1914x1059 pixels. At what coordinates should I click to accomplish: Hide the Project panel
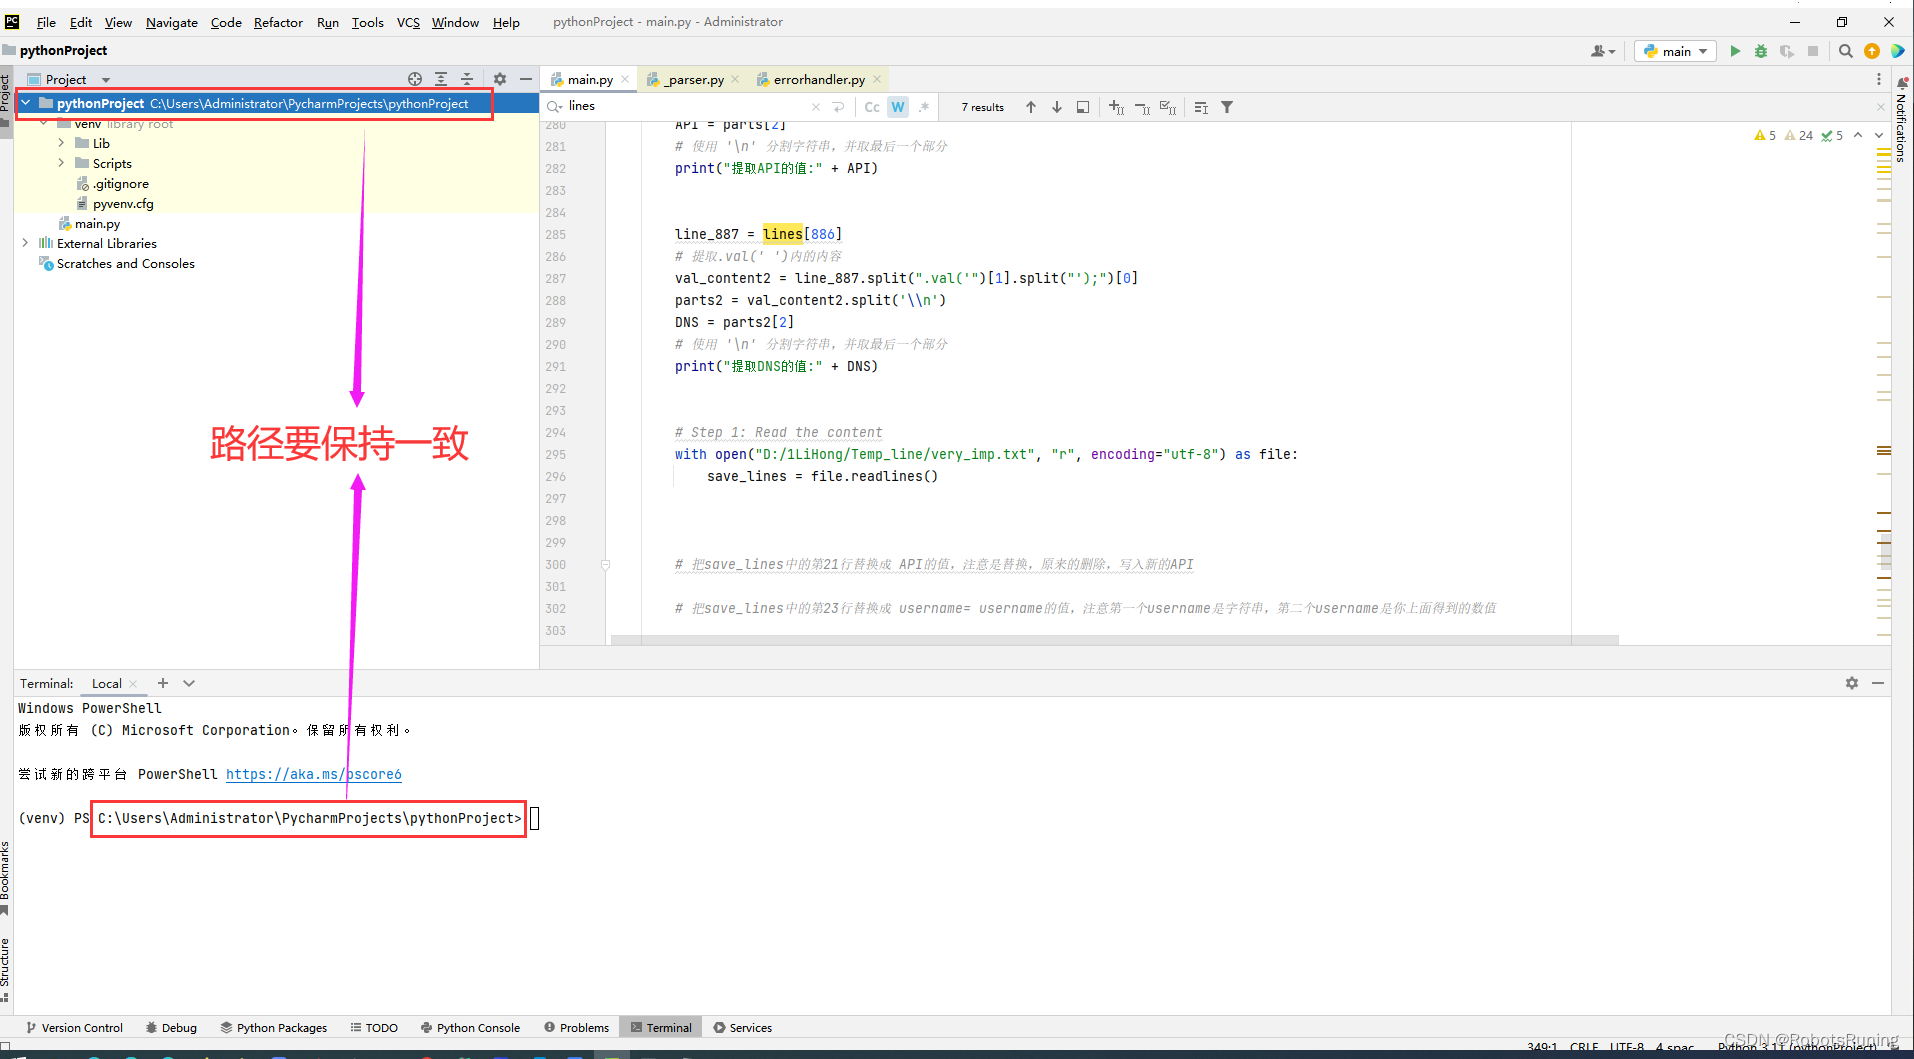click(x=526, y=79)
